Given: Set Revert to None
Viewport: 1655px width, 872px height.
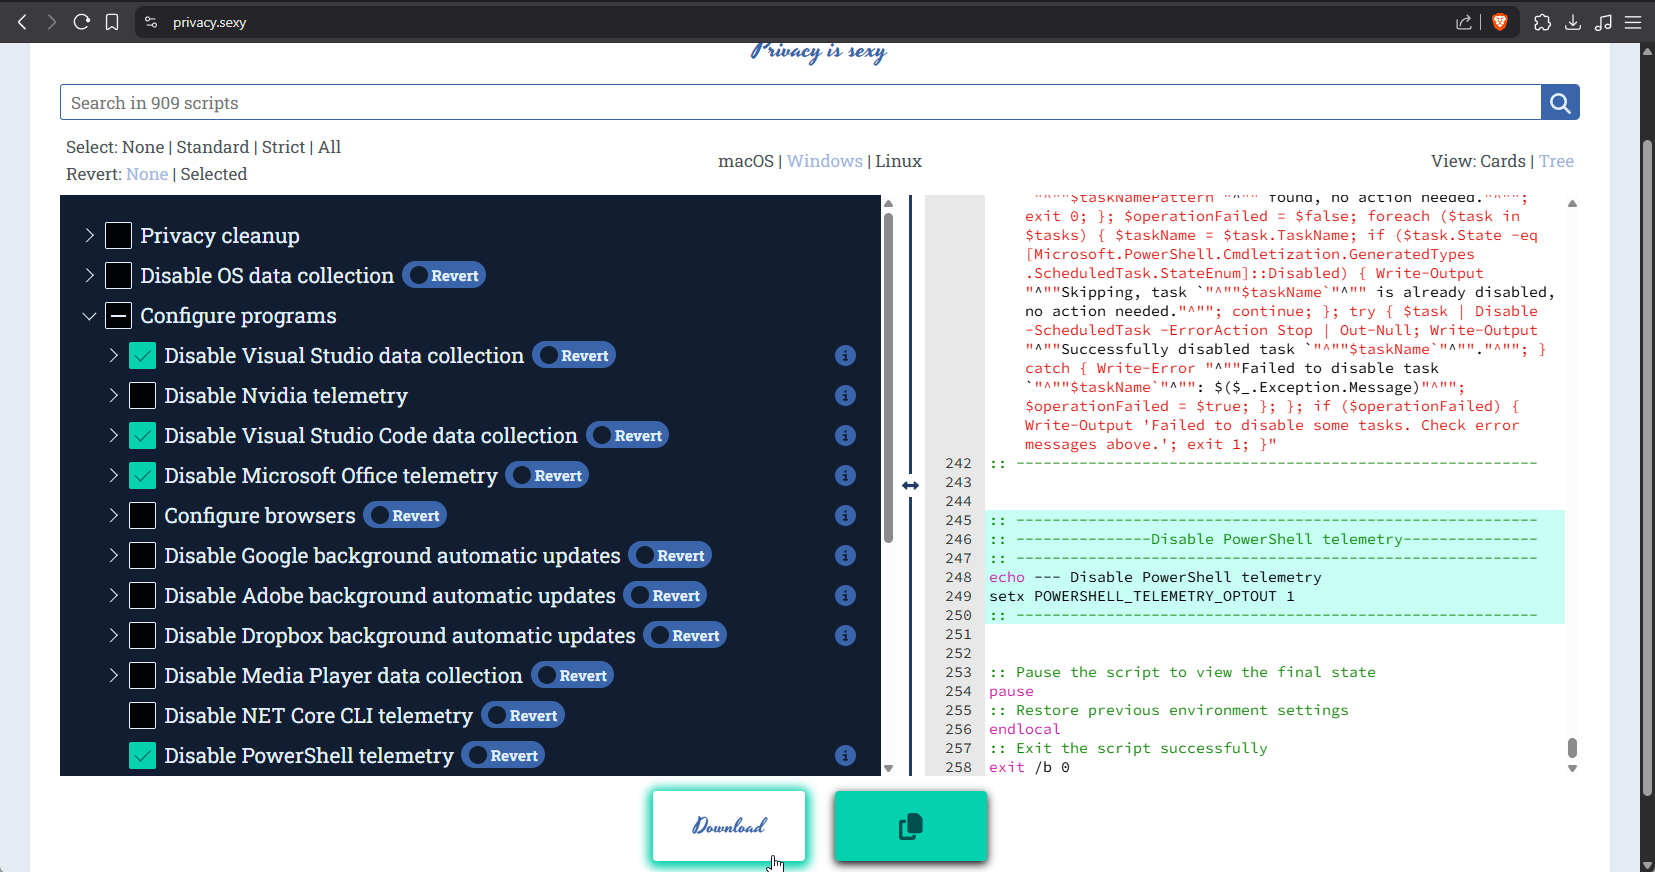Looking at the screenshot, I should pos(147,174).
